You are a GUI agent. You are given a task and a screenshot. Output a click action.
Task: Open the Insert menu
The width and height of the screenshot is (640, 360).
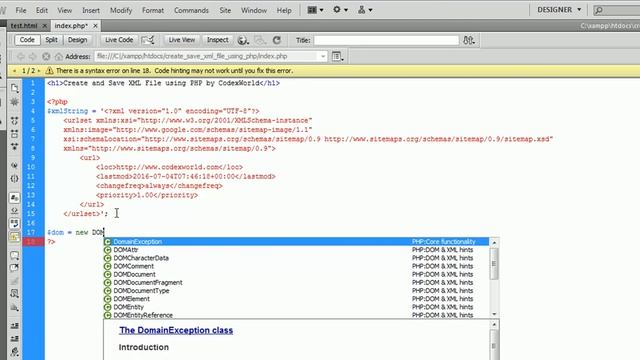91,10
